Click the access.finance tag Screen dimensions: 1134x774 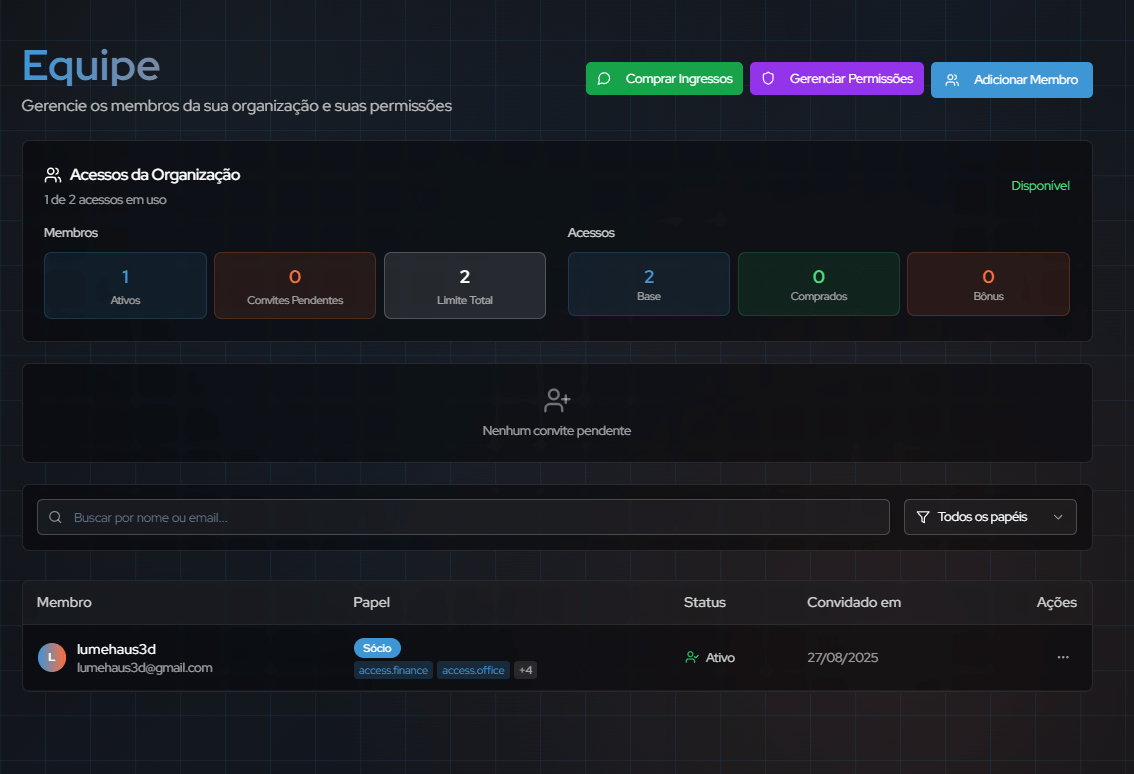(x=393, y=671)
